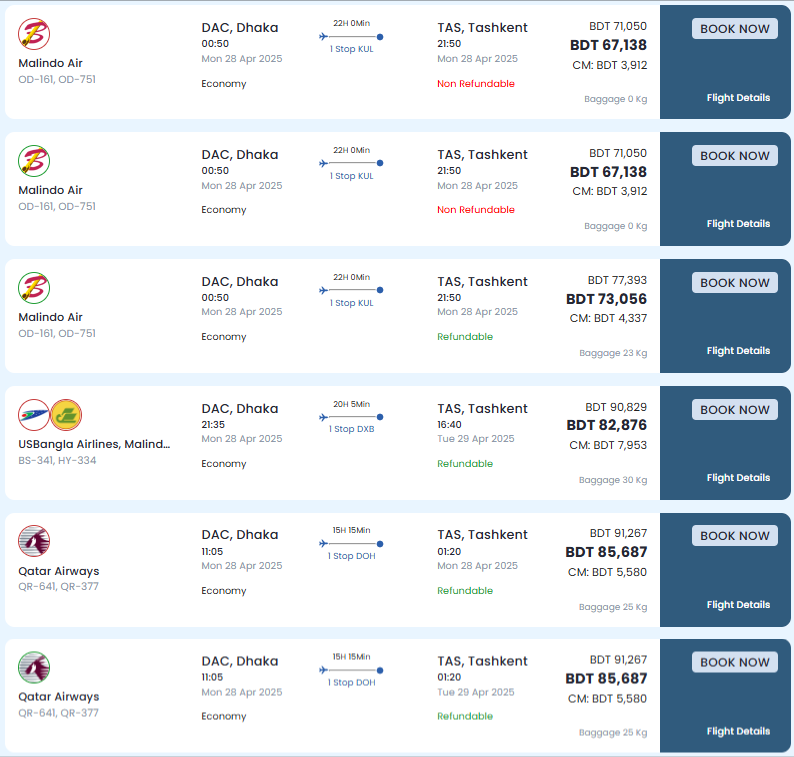Click Malindo Air logo in second result

coord(34,161)
